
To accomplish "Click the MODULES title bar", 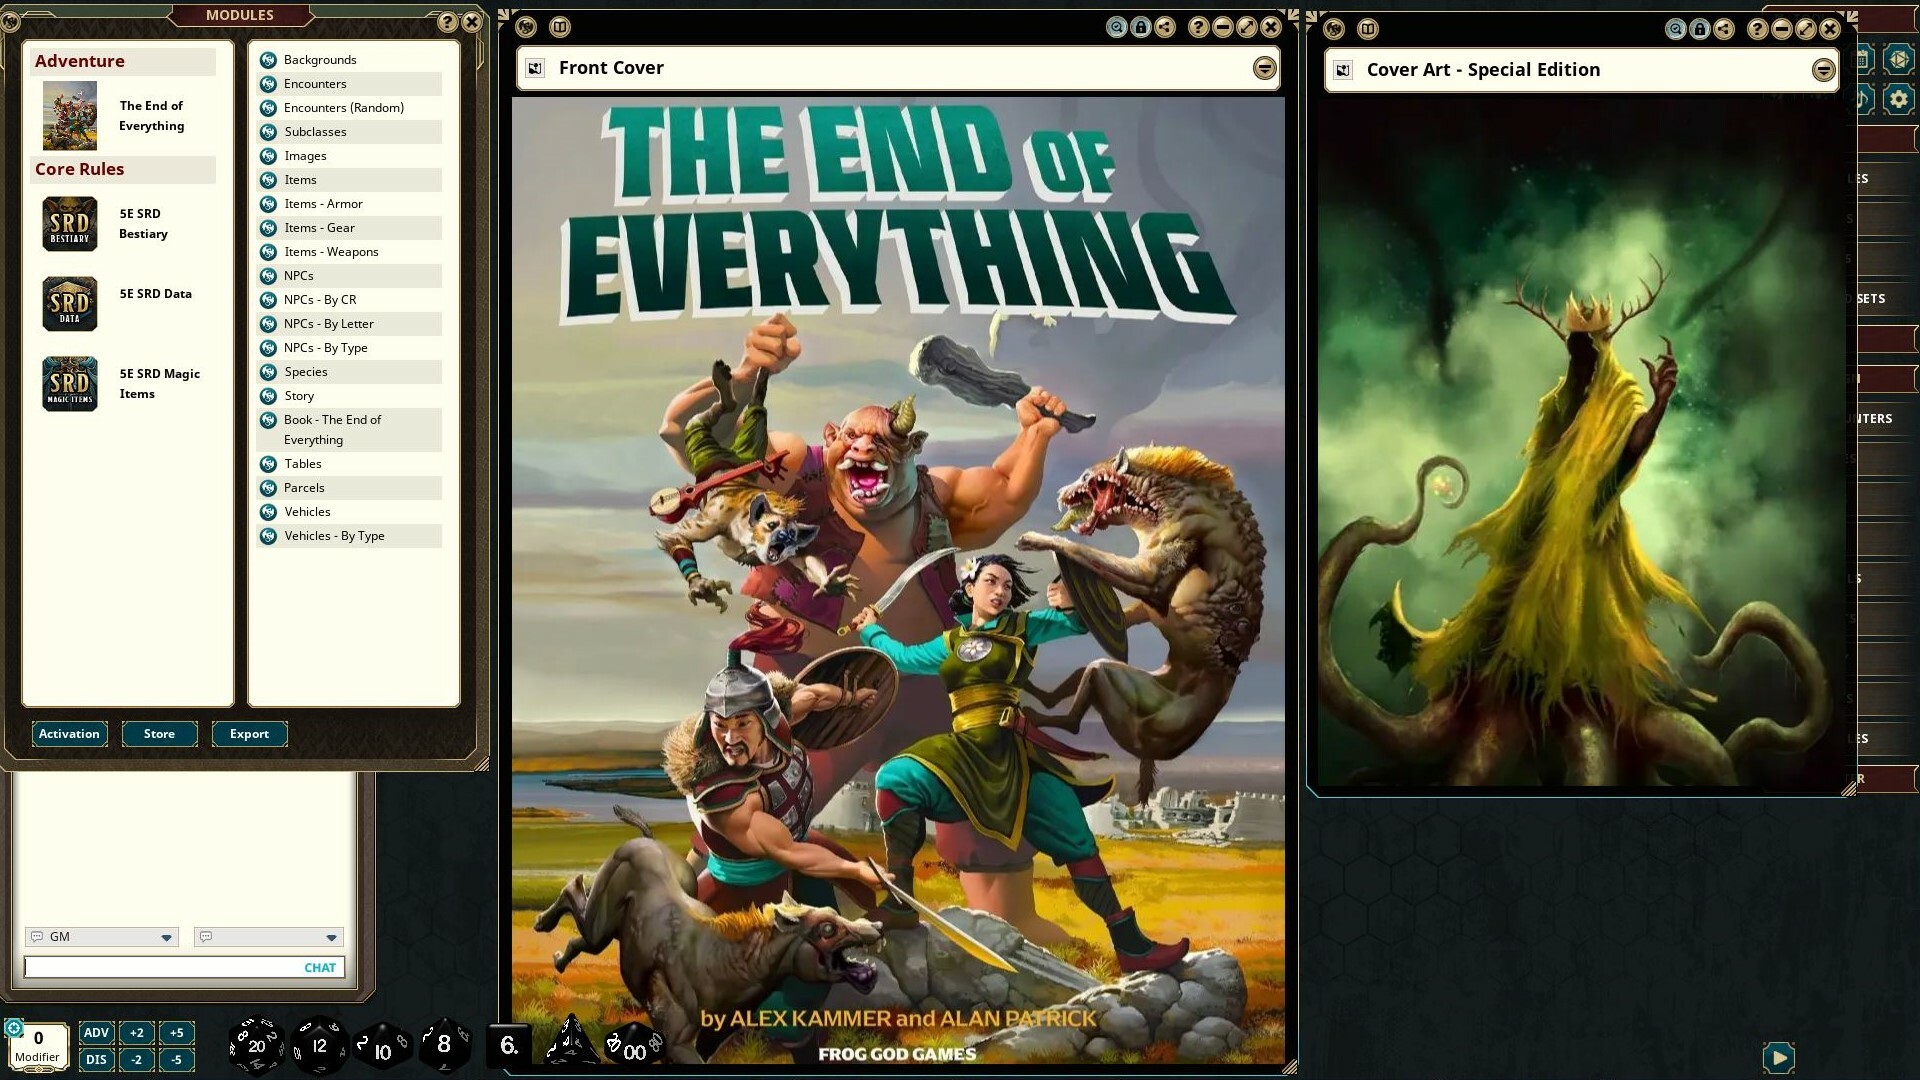I will pos(240,15).
